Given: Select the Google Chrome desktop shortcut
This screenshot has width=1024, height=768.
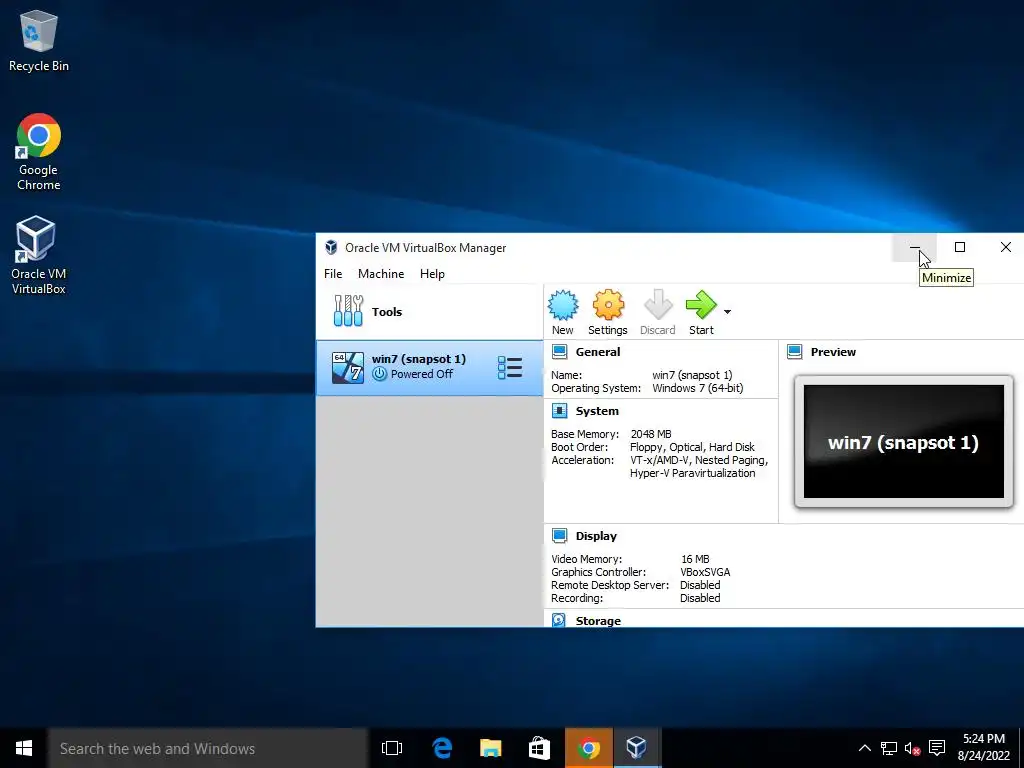Looking at the screenshot, I should pos(39,152).
